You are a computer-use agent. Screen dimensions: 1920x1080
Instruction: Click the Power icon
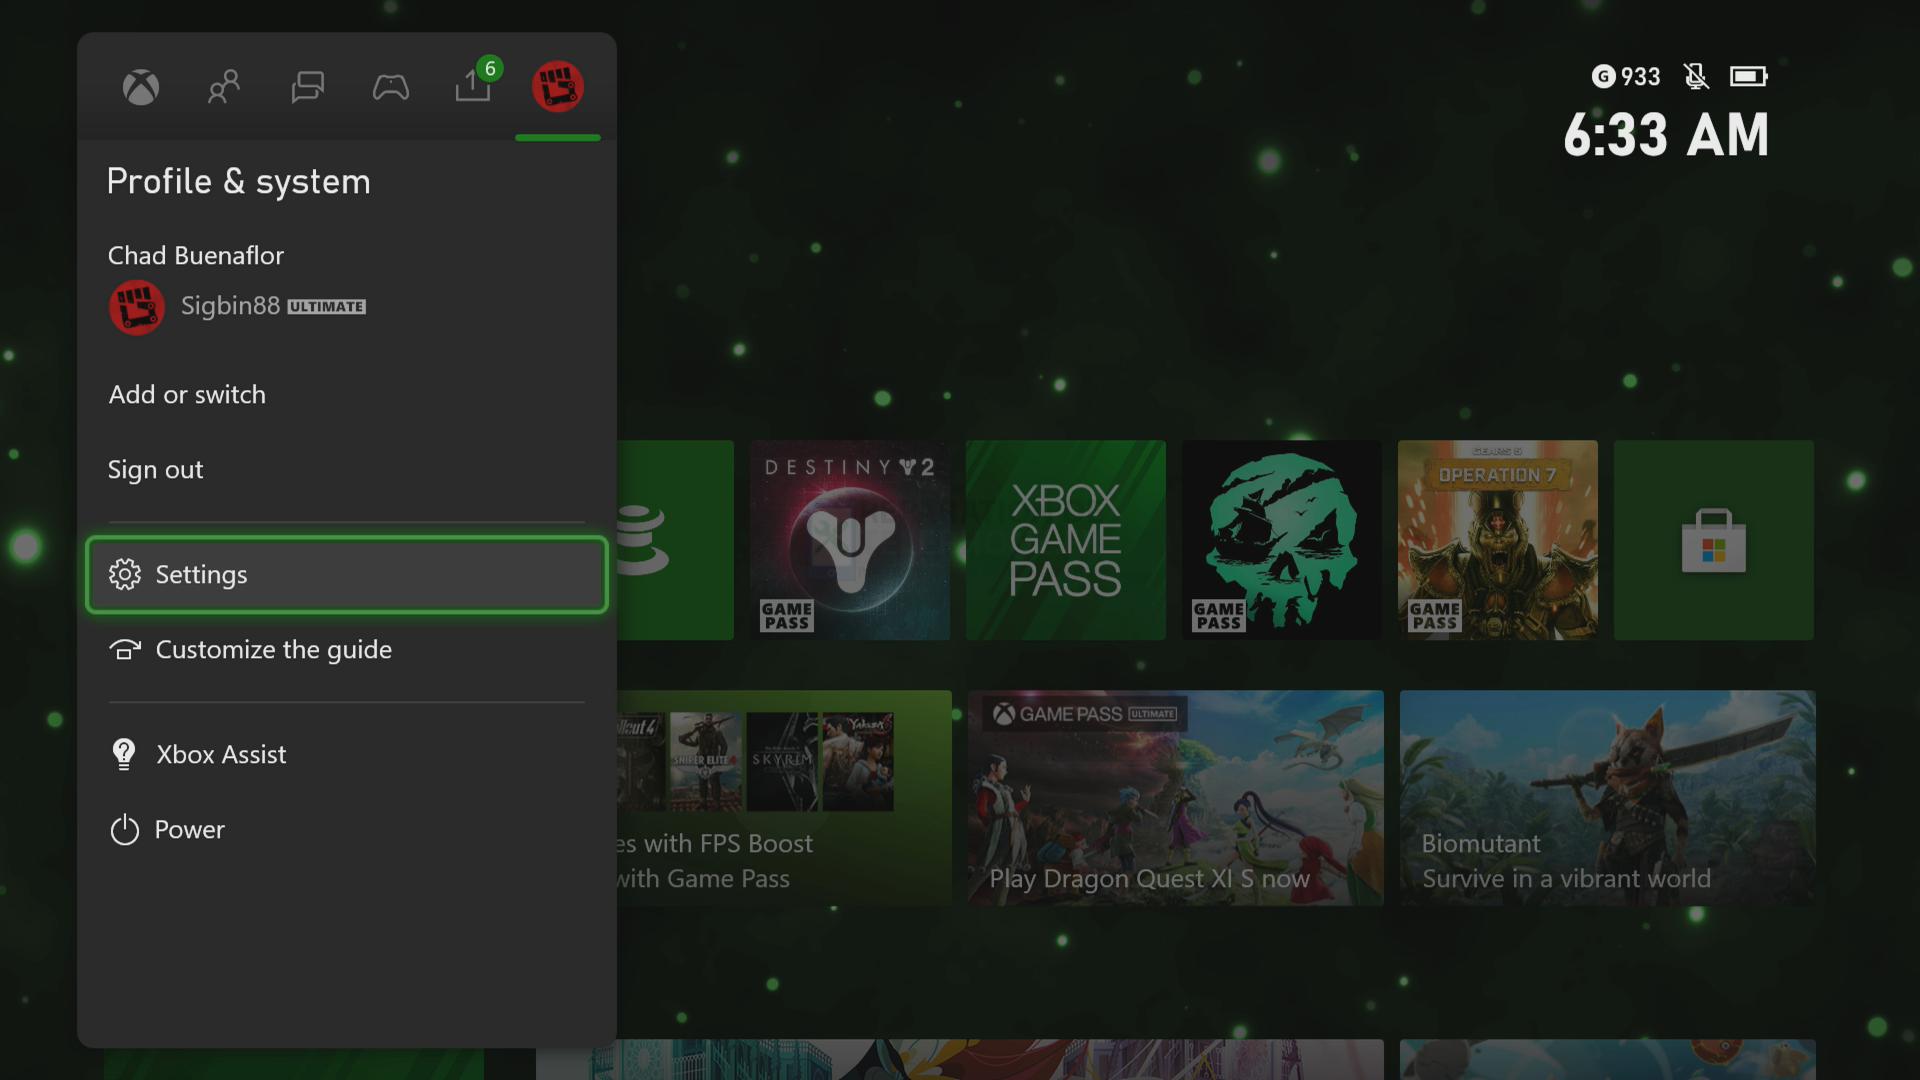[x=123, y=828]
